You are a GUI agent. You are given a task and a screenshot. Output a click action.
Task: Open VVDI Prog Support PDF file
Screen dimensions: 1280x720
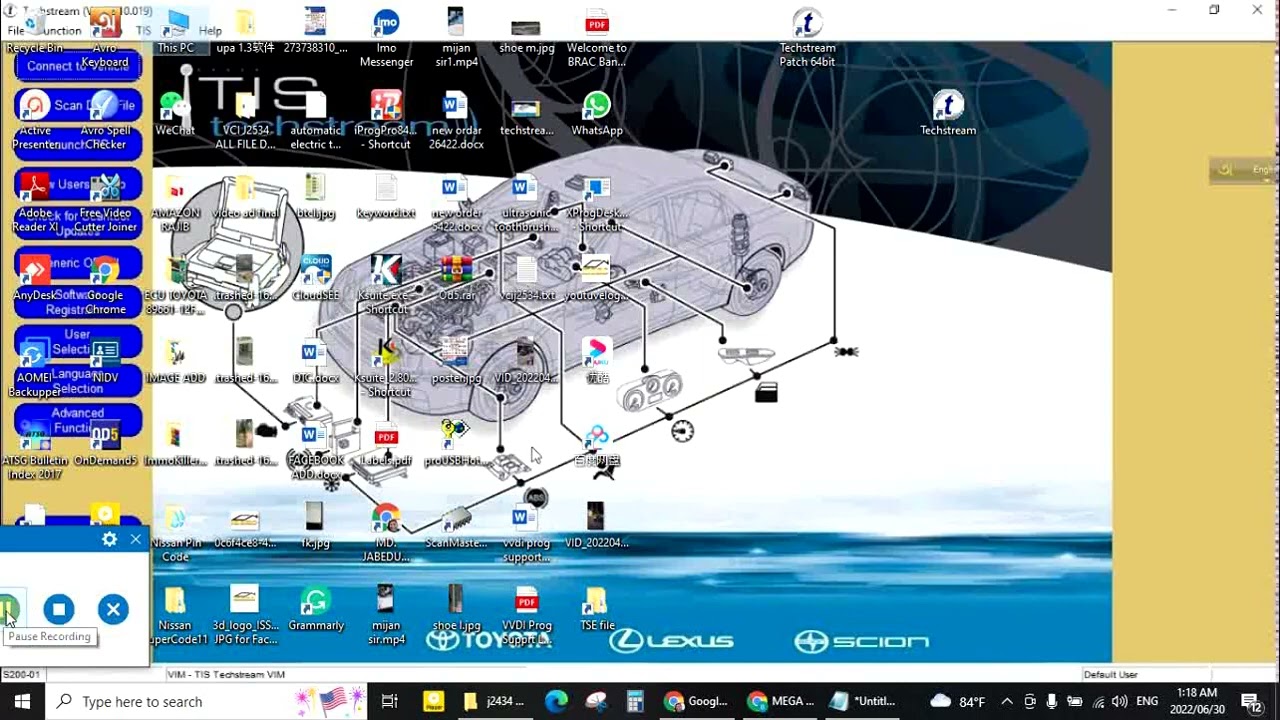pos(527,615)
